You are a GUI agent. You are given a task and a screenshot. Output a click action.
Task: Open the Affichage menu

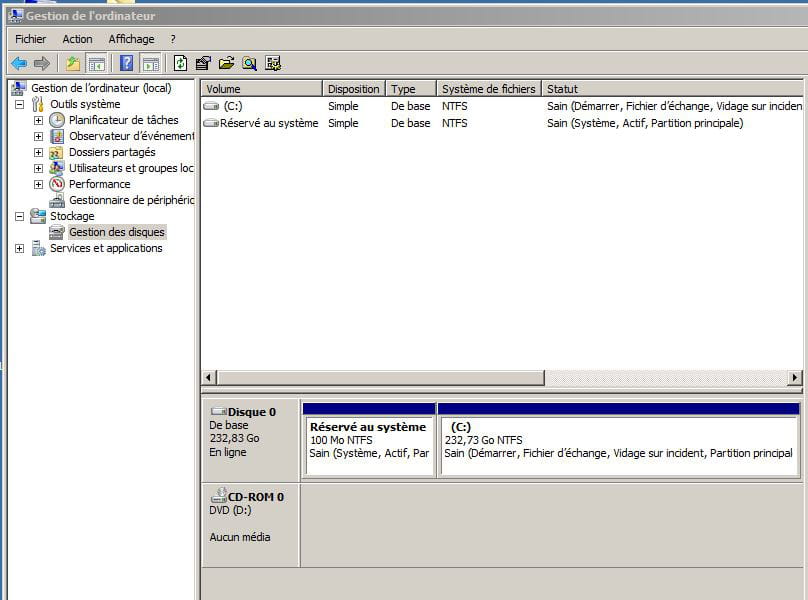[131, 39]
